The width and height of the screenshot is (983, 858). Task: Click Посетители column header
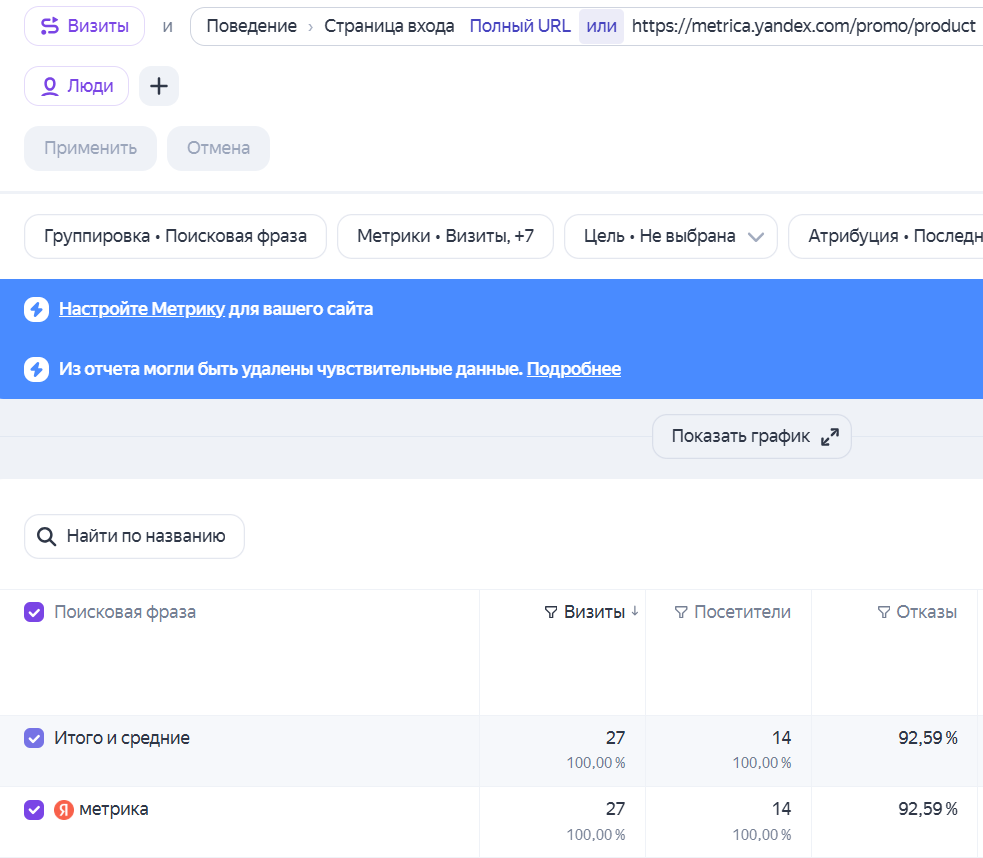(x=742, y=612)
